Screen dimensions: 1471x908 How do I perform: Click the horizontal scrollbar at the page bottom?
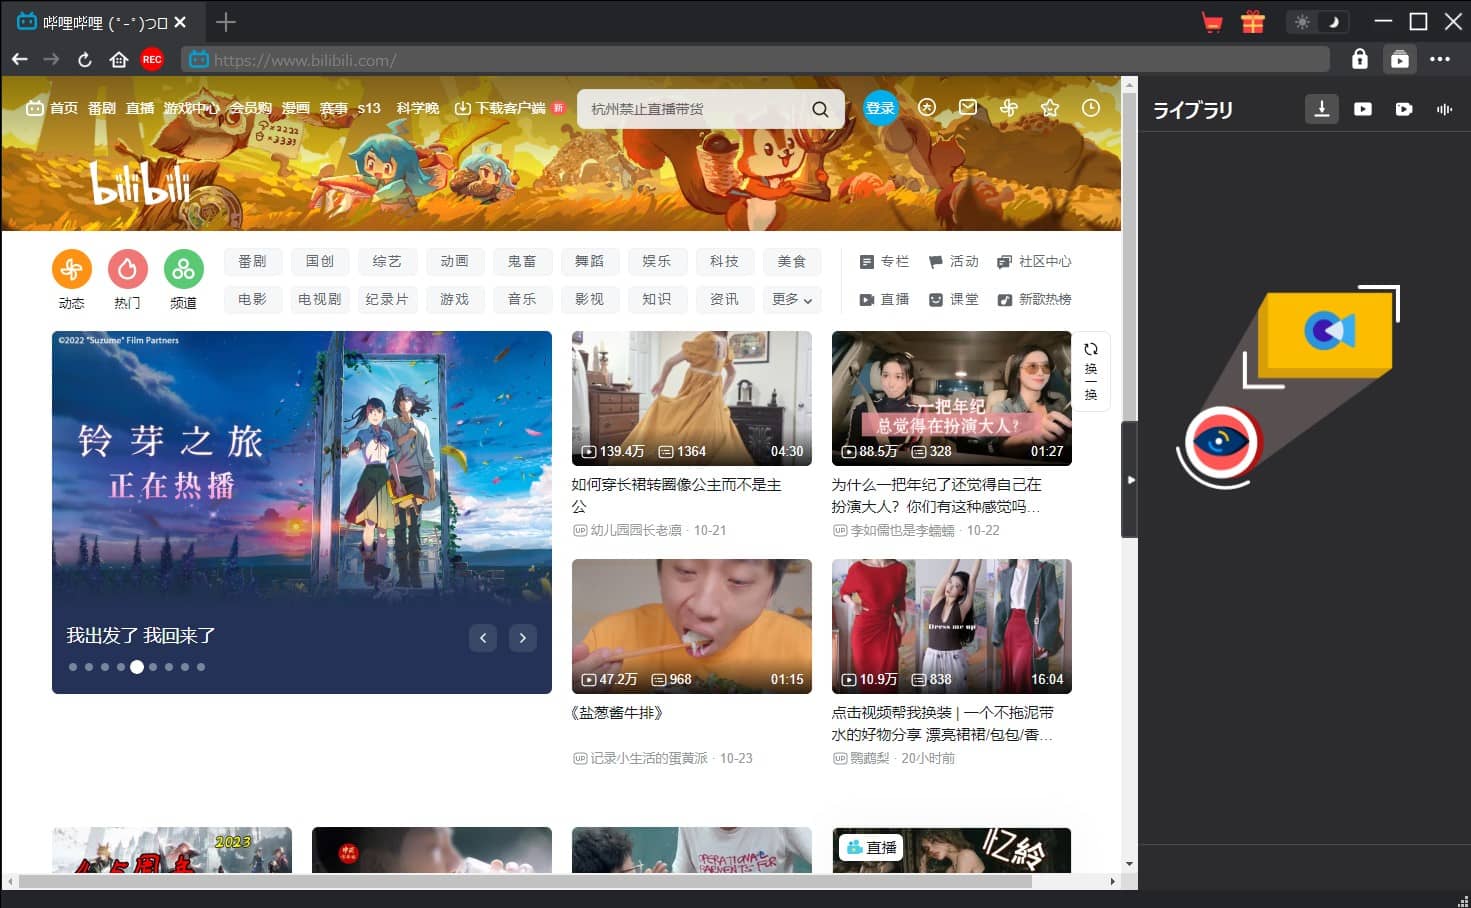point(526,881)
